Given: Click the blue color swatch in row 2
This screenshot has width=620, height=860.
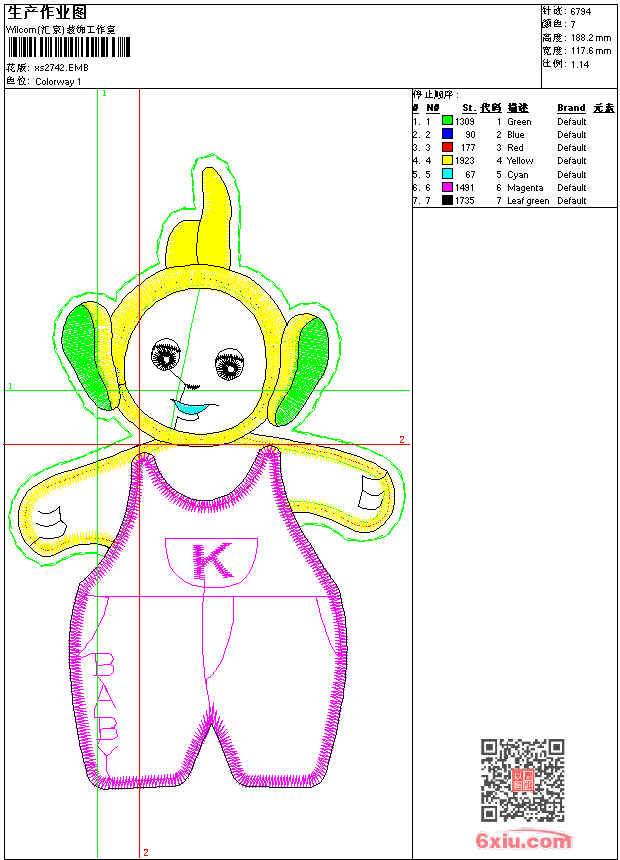Looking at the screenshot, I should pyautogui.click(x=447, y=134).
